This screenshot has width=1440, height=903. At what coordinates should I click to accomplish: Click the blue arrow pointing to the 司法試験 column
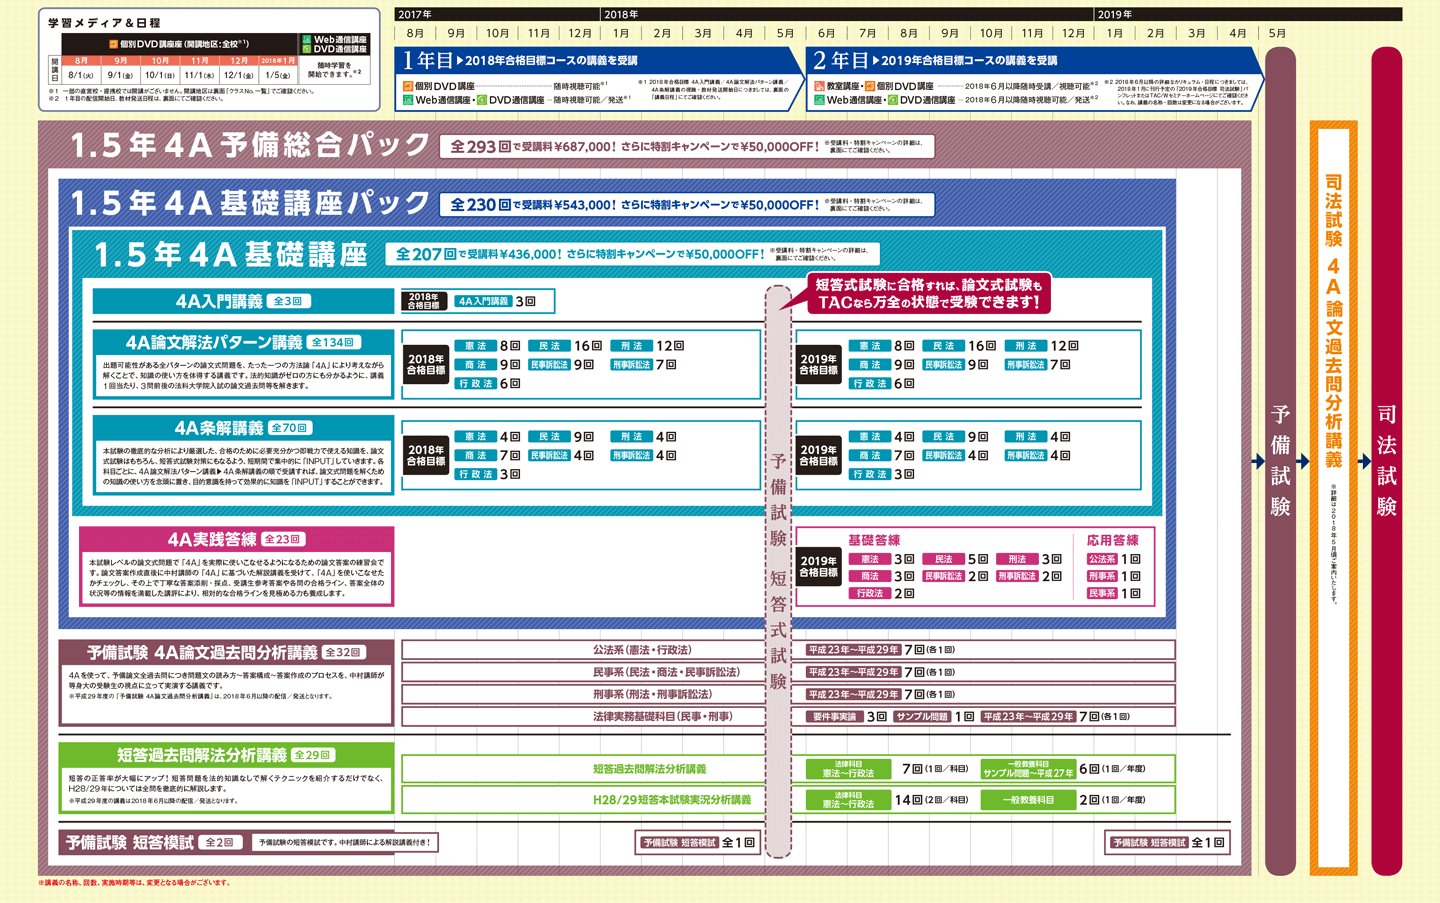(x=1364, y=461)
